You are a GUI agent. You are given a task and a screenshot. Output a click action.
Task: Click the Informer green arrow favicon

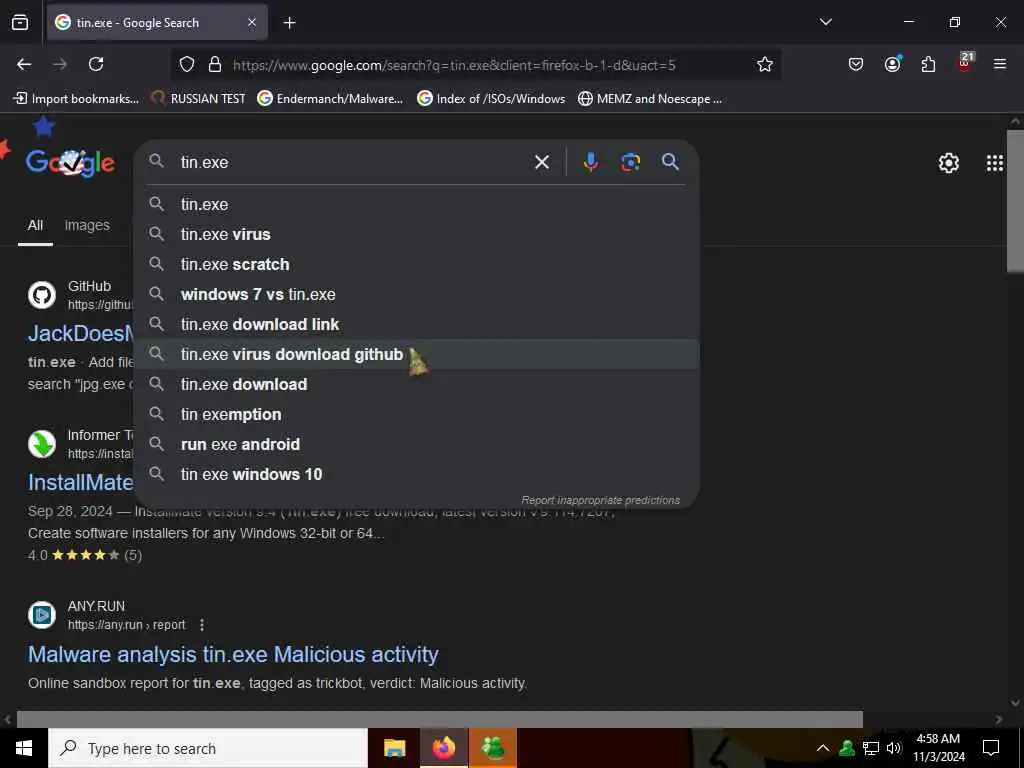(x=42, y=444)
